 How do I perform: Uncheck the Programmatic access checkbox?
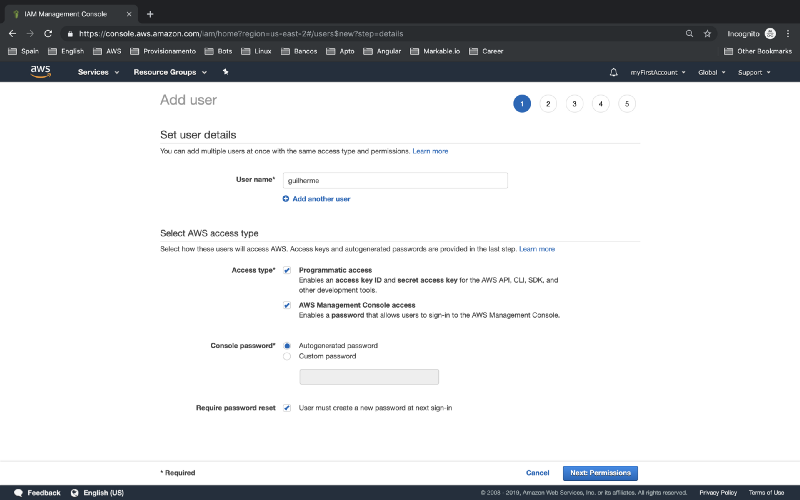pyautogui.click(x=287, y=270)
